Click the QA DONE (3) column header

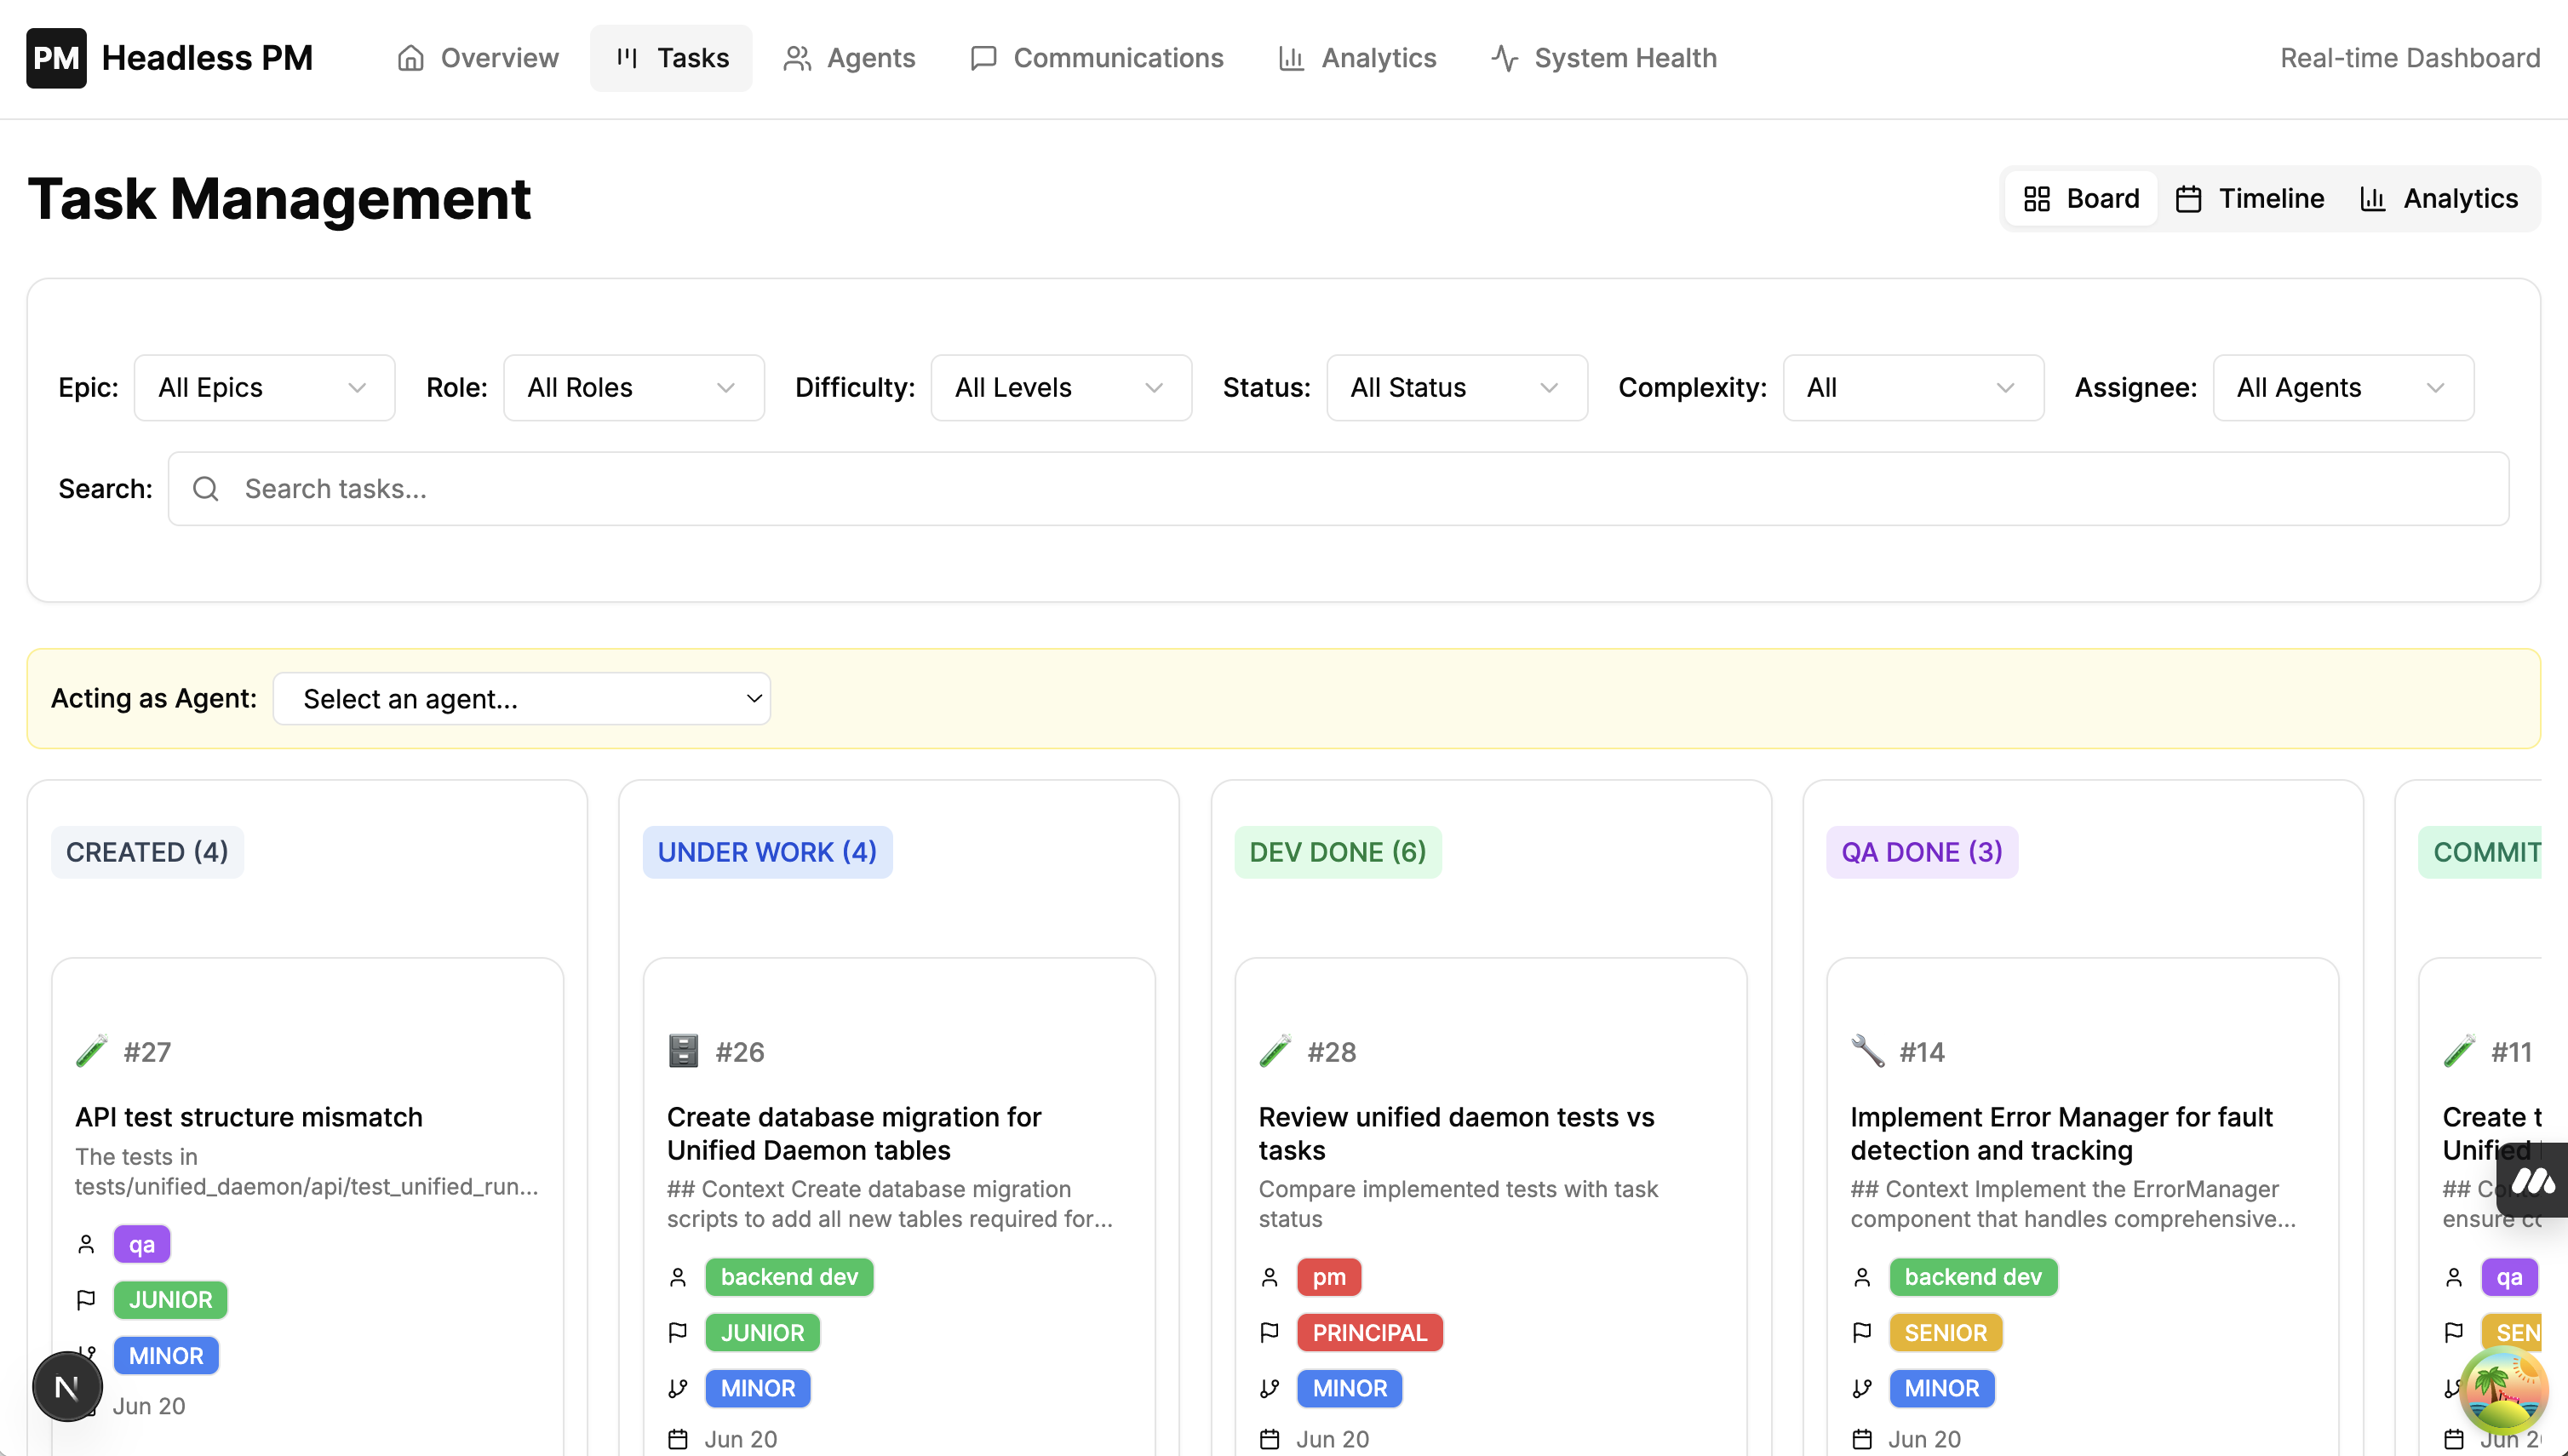(1922, 852)
